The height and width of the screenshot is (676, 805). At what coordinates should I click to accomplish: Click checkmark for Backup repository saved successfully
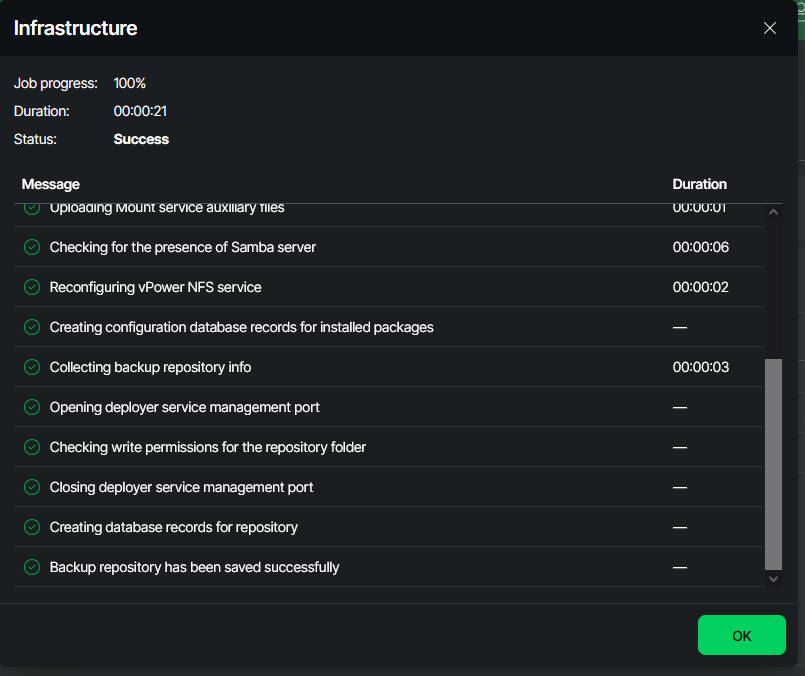coord(32,567)
